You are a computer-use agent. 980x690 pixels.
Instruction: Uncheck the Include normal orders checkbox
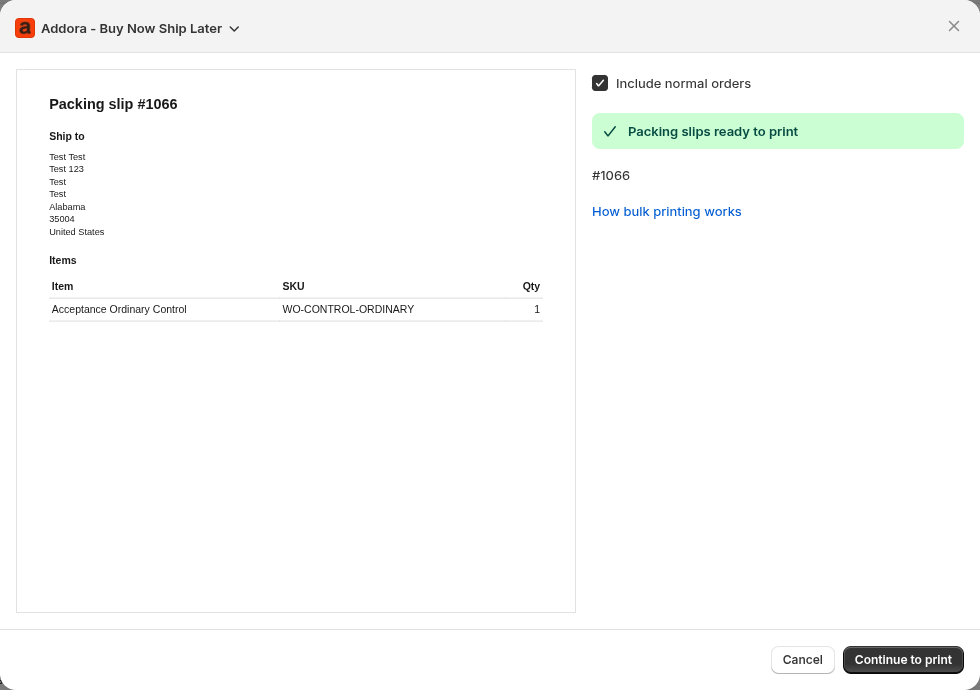(x=599, y=83)
